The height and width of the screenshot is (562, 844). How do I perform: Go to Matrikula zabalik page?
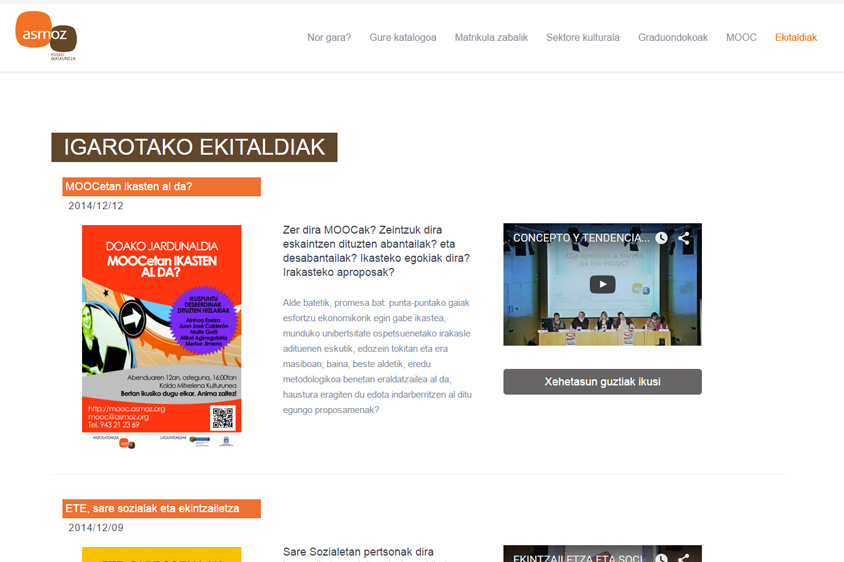click(491, 38)
